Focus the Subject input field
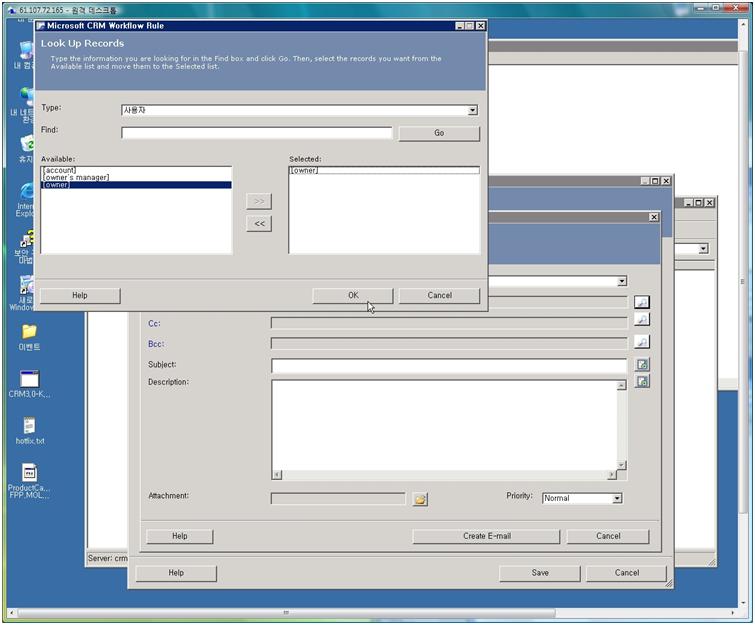The width and height of the screenshot is (755, 625). (449, 366)
